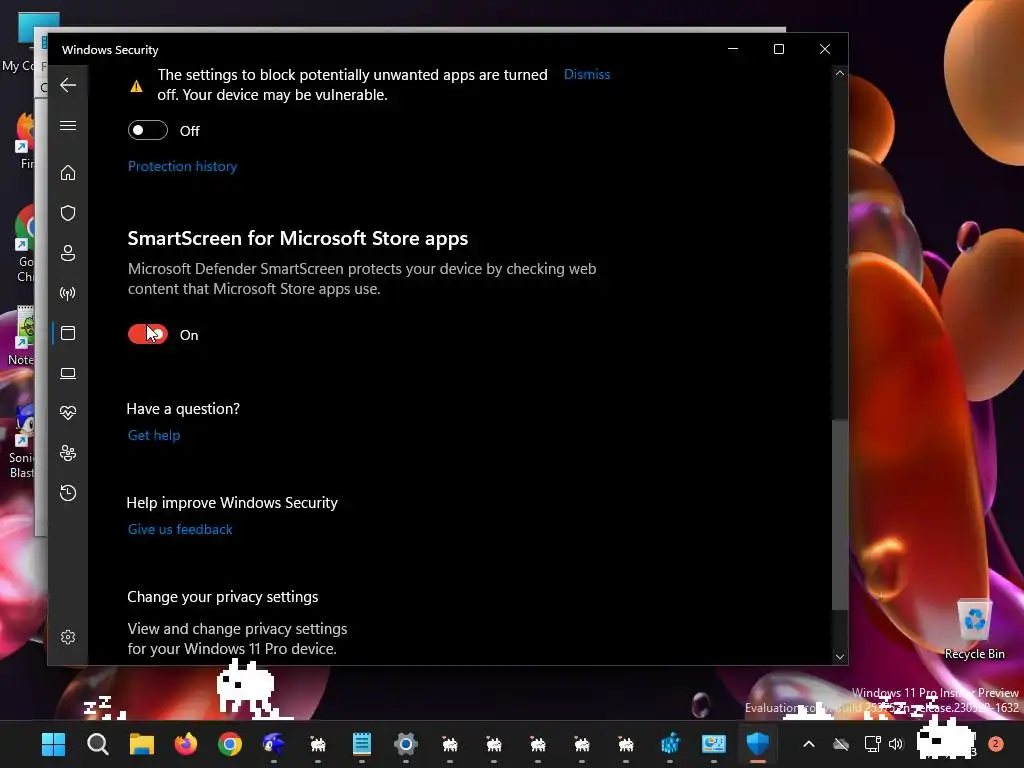Open the Sonic app in taskbar

click(x=274, y=744)
